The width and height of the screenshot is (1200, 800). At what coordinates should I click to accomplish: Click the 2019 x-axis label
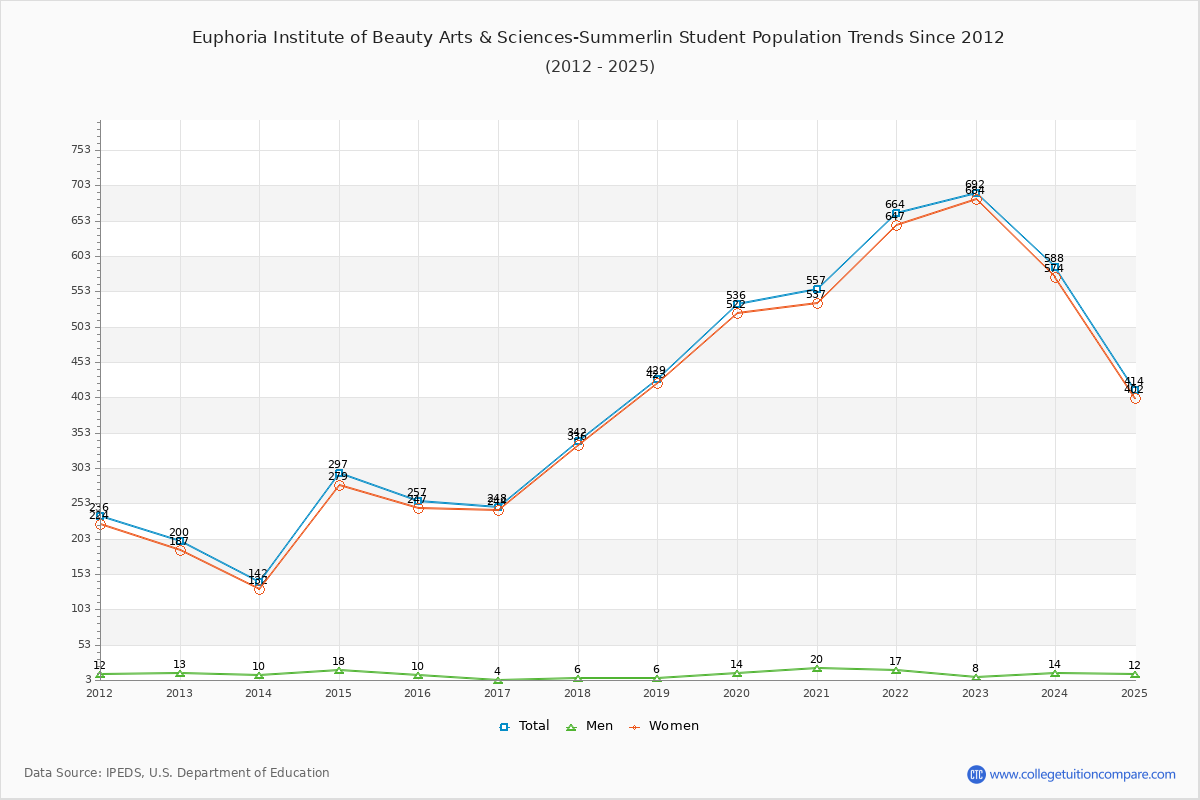657,693
